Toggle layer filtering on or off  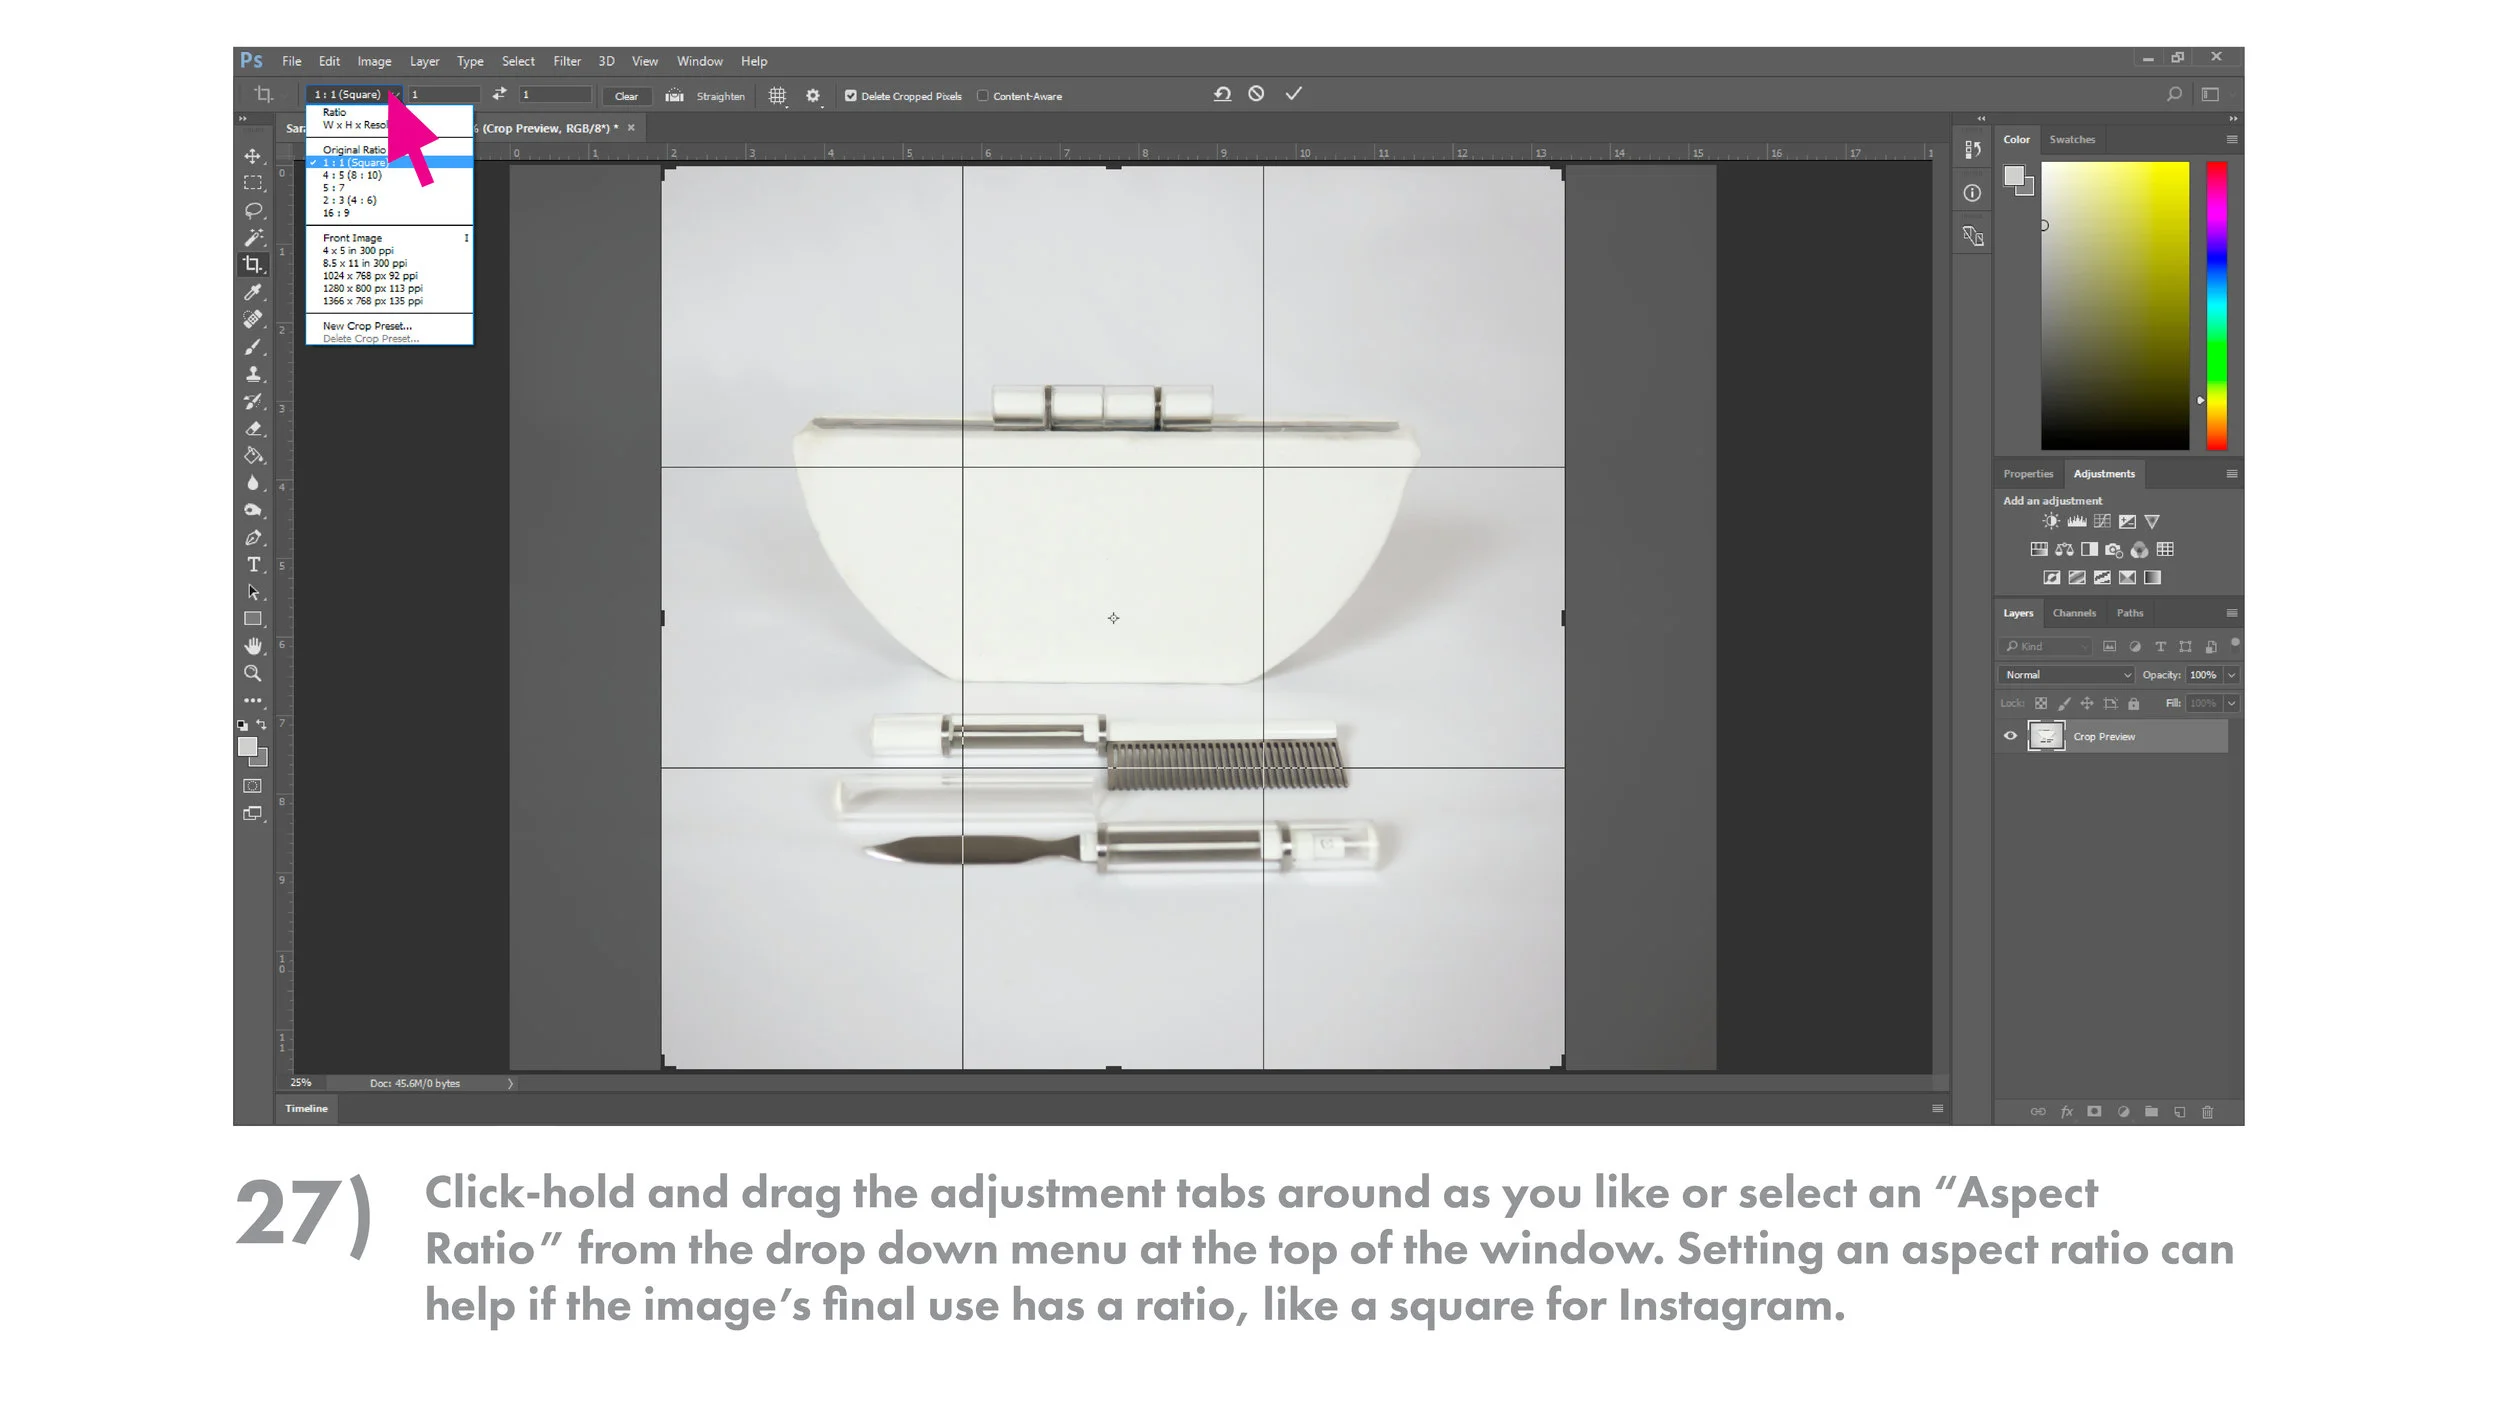click(2235, 643)
